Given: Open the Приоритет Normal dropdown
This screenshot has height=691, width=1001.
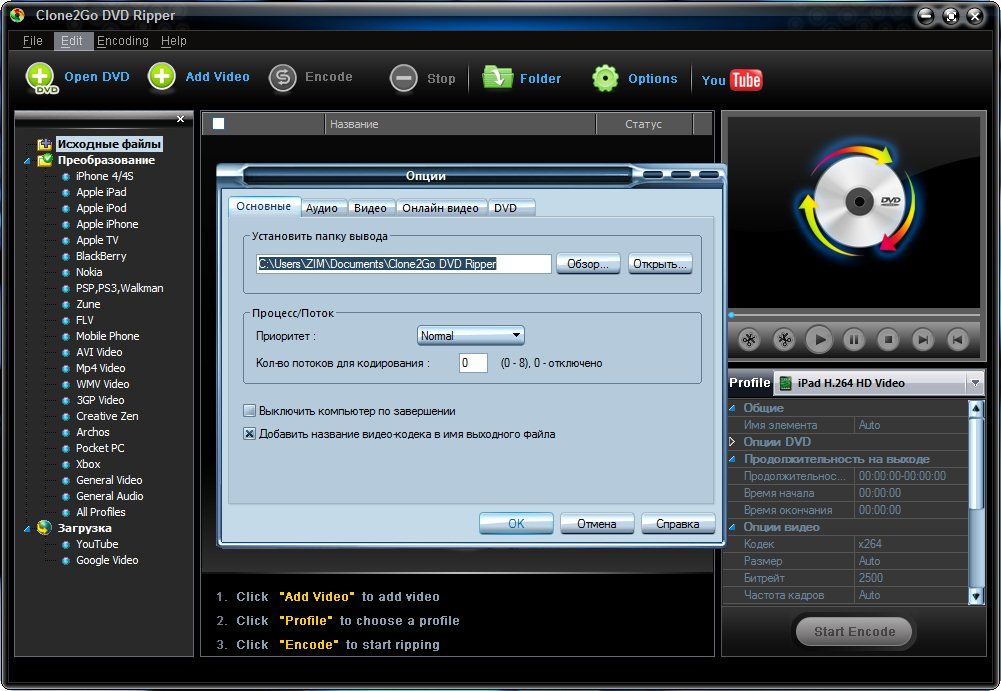Looking at the screenshot, I should pyautogui.click(x=470, y=335).
